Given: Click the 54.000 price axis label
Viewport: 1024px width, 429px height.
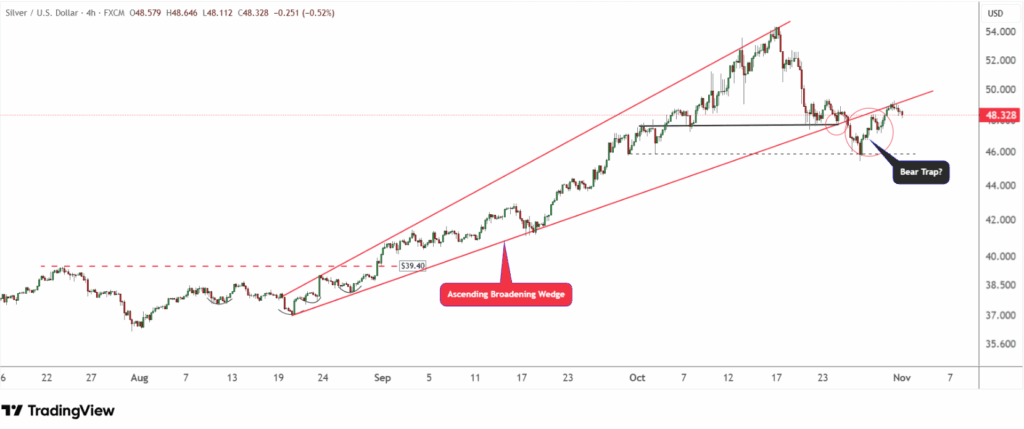Looking at the screenshot, I should pyautogui.click(x=1000, y=32).
